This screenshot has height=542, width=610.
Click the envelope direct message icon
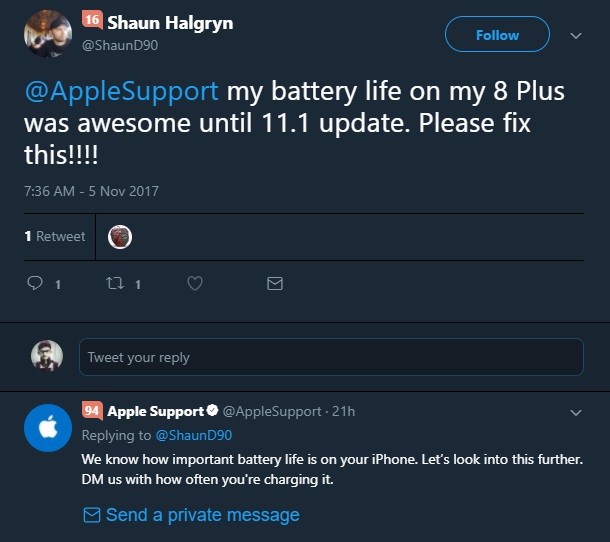[x=275, y=284]
